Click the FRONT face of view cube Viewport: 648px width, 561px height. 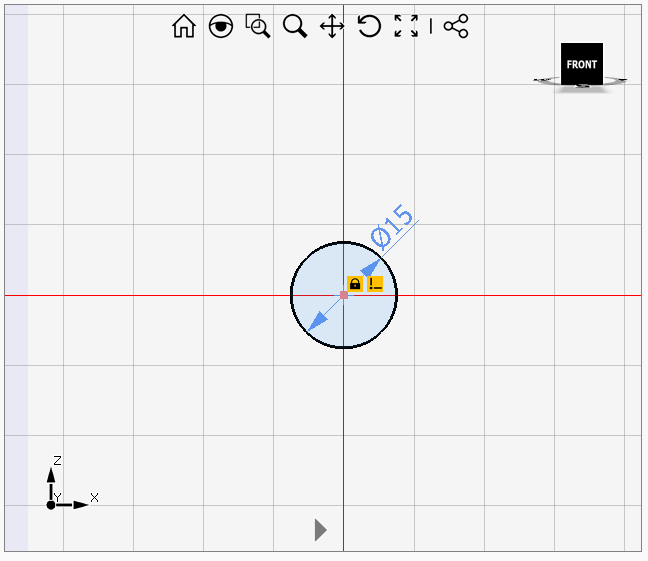[x=581, y=64]
